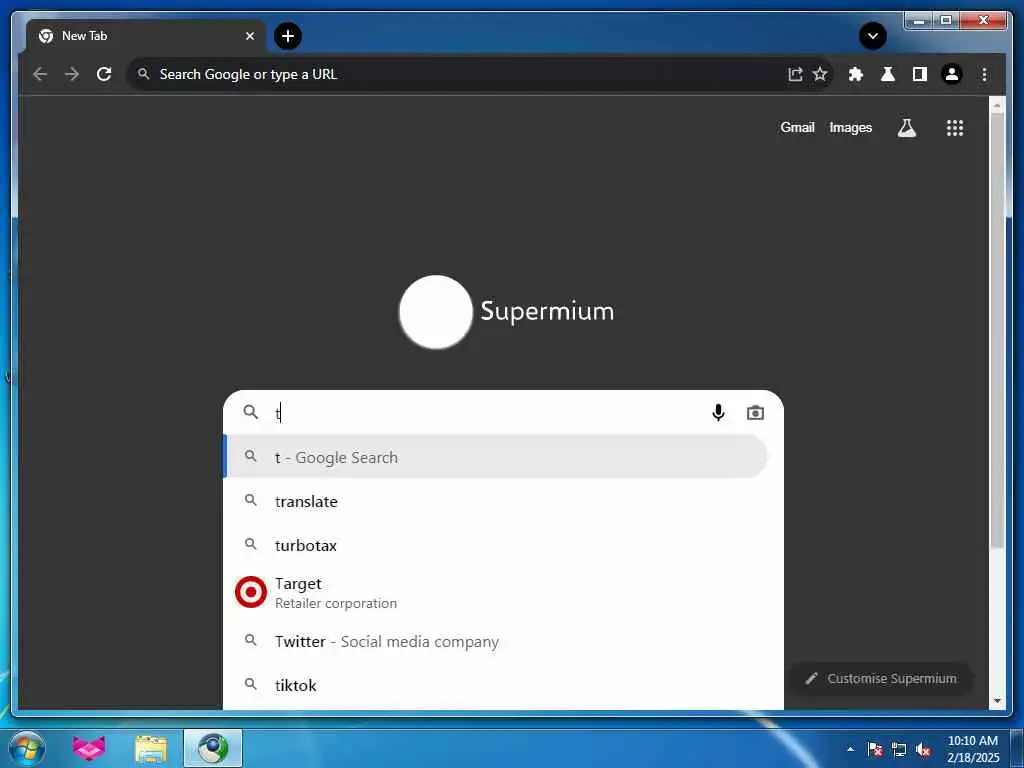Open the Images link

tap(850, 127)
